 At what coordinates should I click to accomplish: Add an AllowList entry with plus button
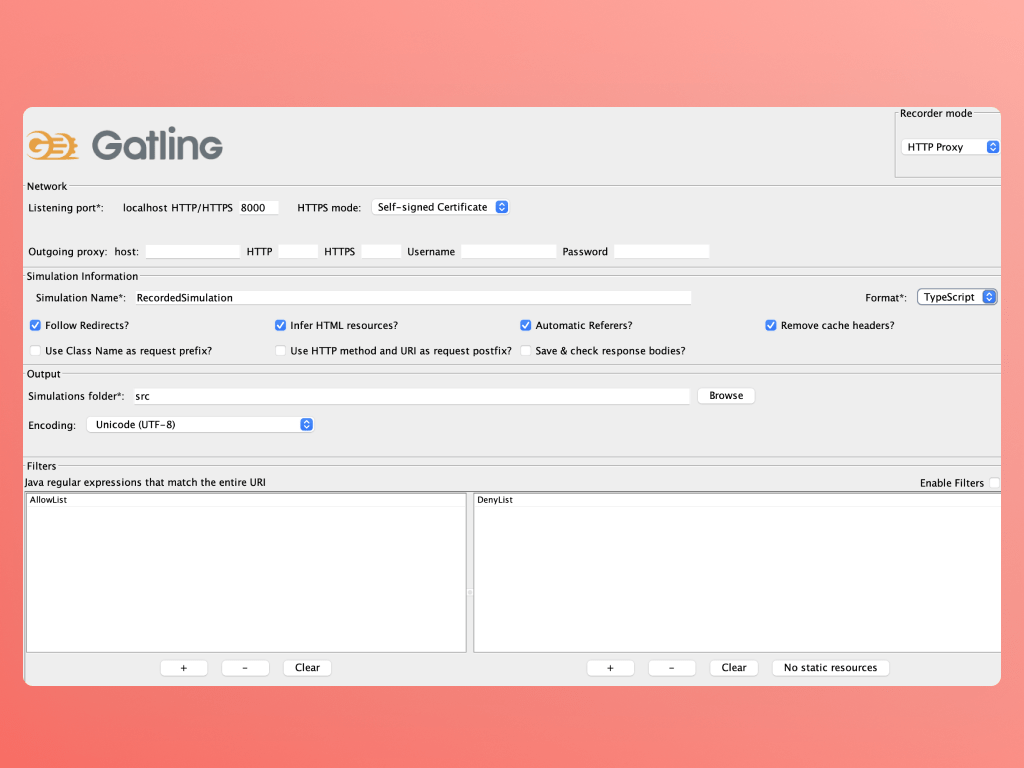point(184,668)
